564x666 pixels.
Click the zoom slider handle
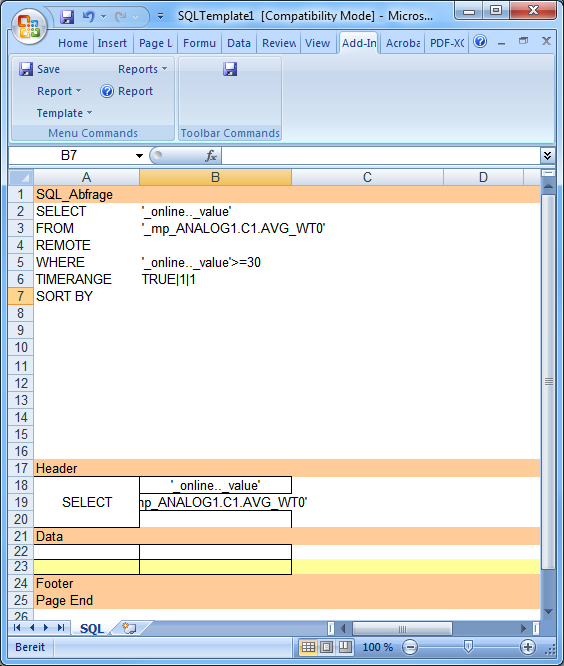[468, 646]
